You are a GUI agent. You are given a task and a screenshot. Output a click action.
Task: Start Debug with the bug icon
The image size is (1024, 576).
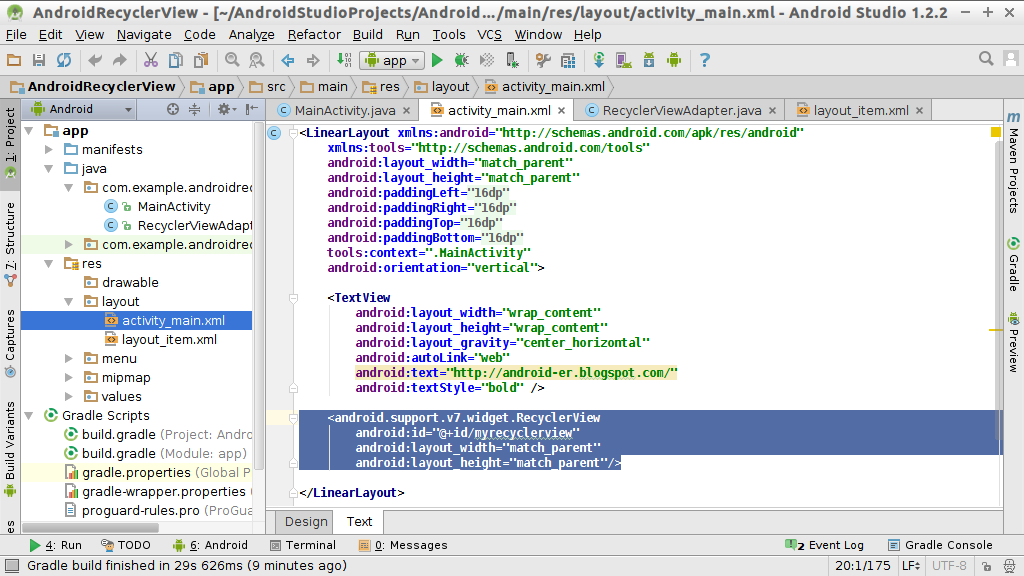pyautogui.click(x=462, y=60)
